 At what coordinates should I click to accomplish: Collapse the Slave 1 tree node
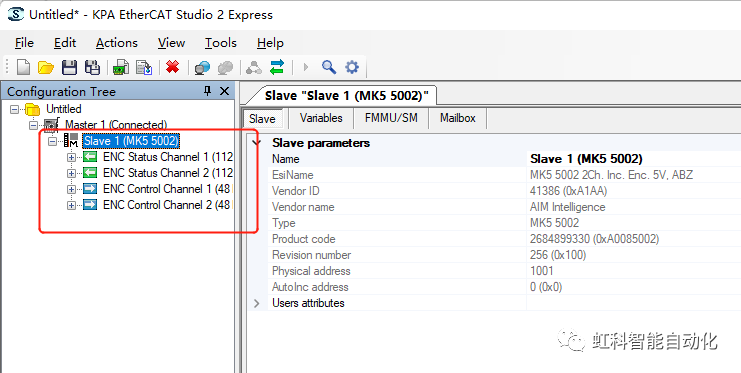coord(52,141)
